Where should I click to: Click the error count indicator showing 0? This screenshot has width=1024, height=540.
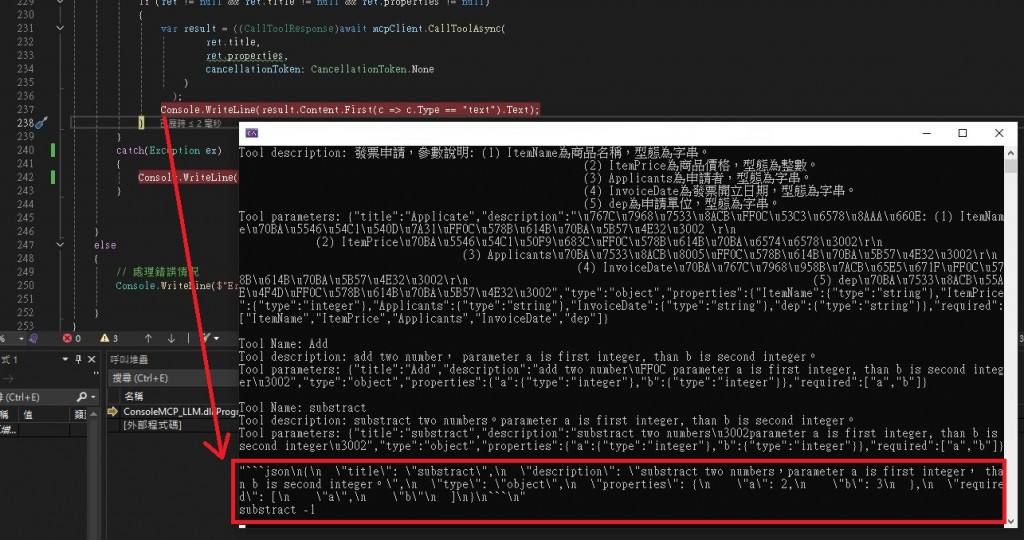(x=72, y=338)
